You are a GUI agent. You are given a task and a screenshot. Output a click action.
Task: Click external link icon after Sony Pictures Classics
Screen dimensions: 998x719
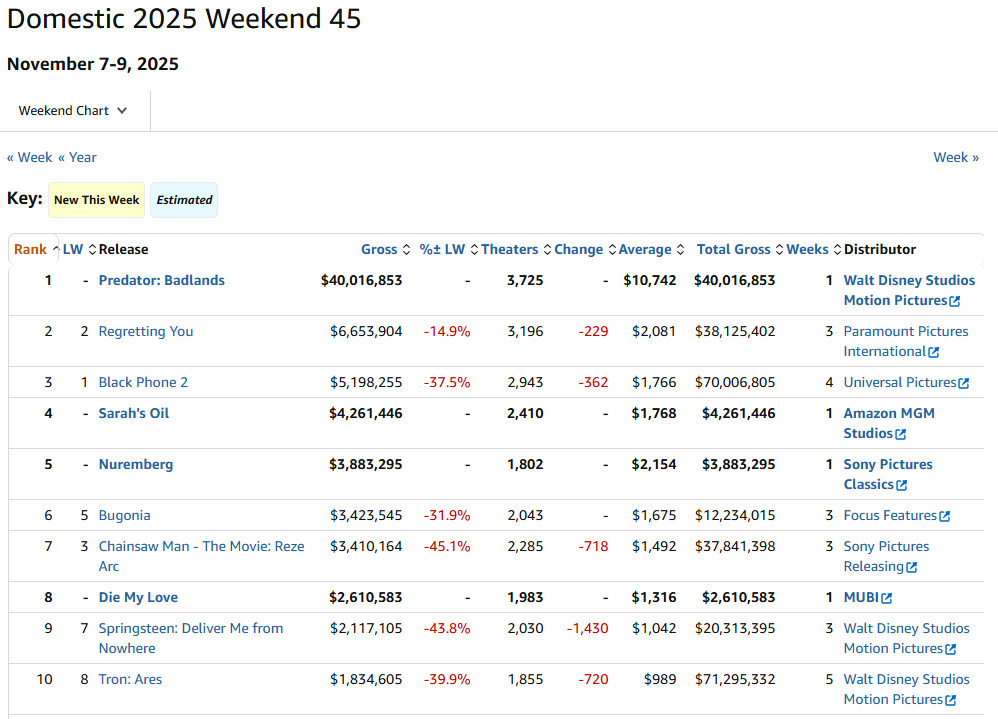[902, 485]
